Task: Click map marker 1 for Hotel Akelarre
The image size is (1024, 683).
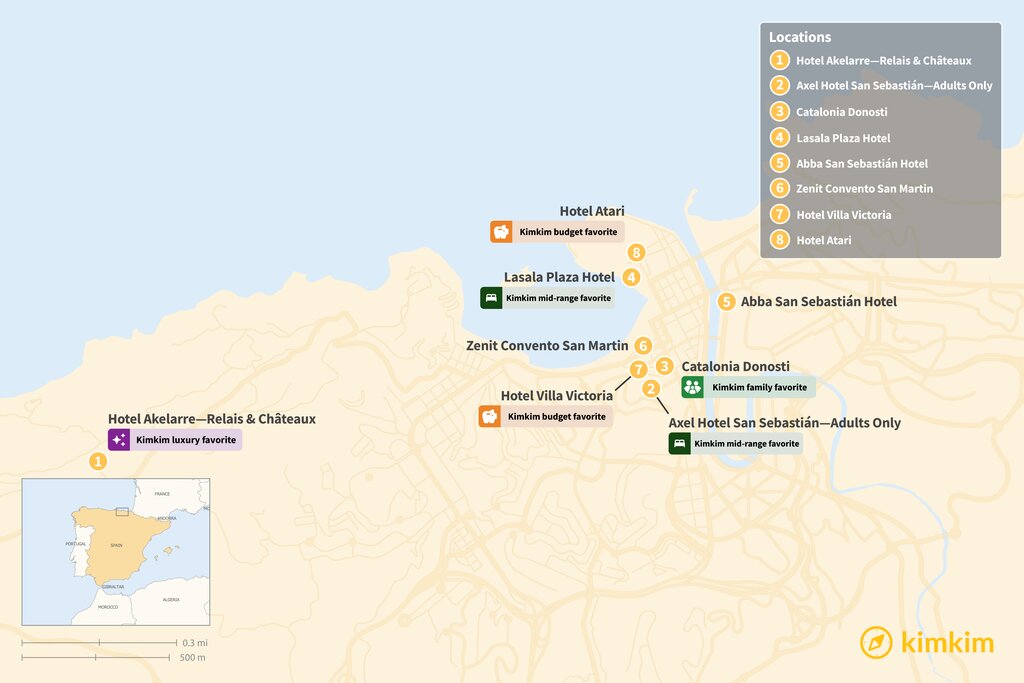Action: tap(97, 461)
